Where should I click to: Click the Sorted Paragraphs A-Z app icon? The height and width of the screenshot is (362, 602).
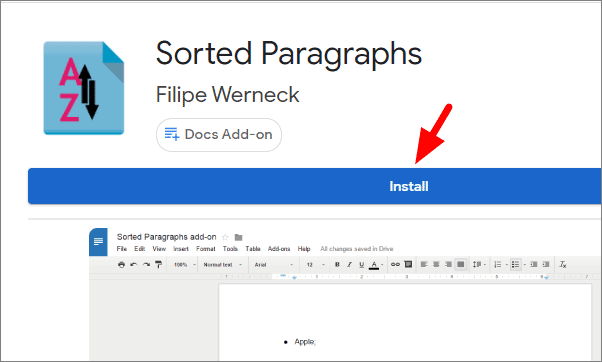[84, 88]
